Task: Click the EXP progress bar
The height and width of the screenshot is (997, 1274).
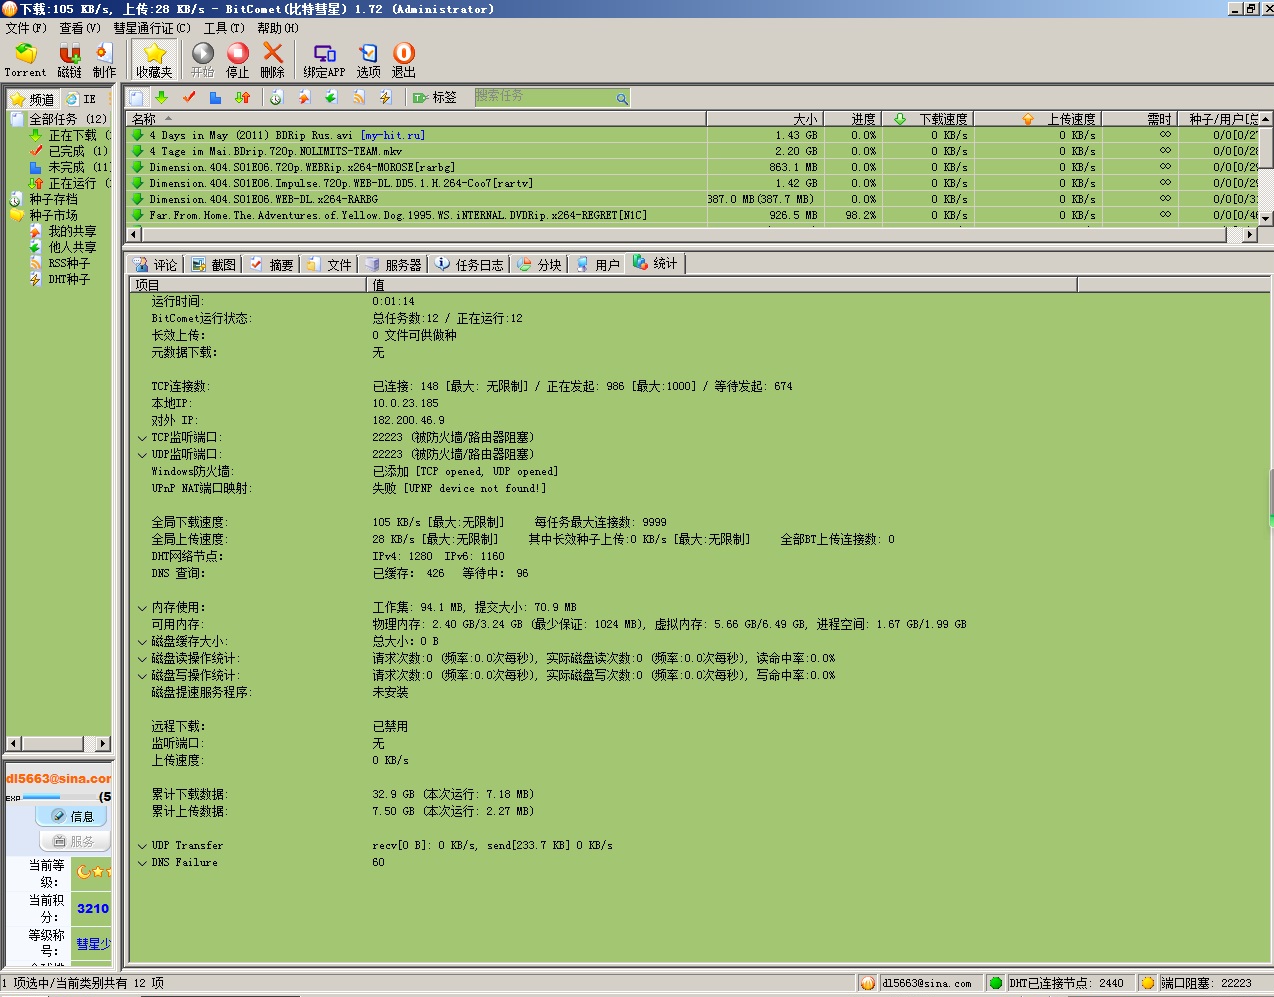Action: [60, 797]
